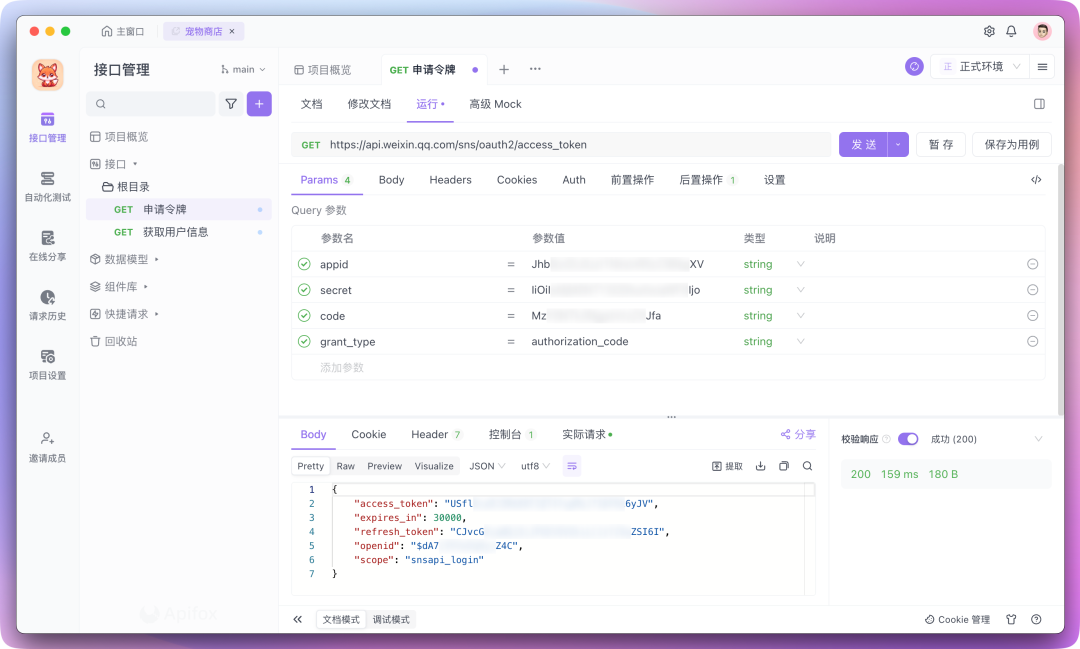Click the 发送 button
1080x649 pixels.
click(864, 145)
